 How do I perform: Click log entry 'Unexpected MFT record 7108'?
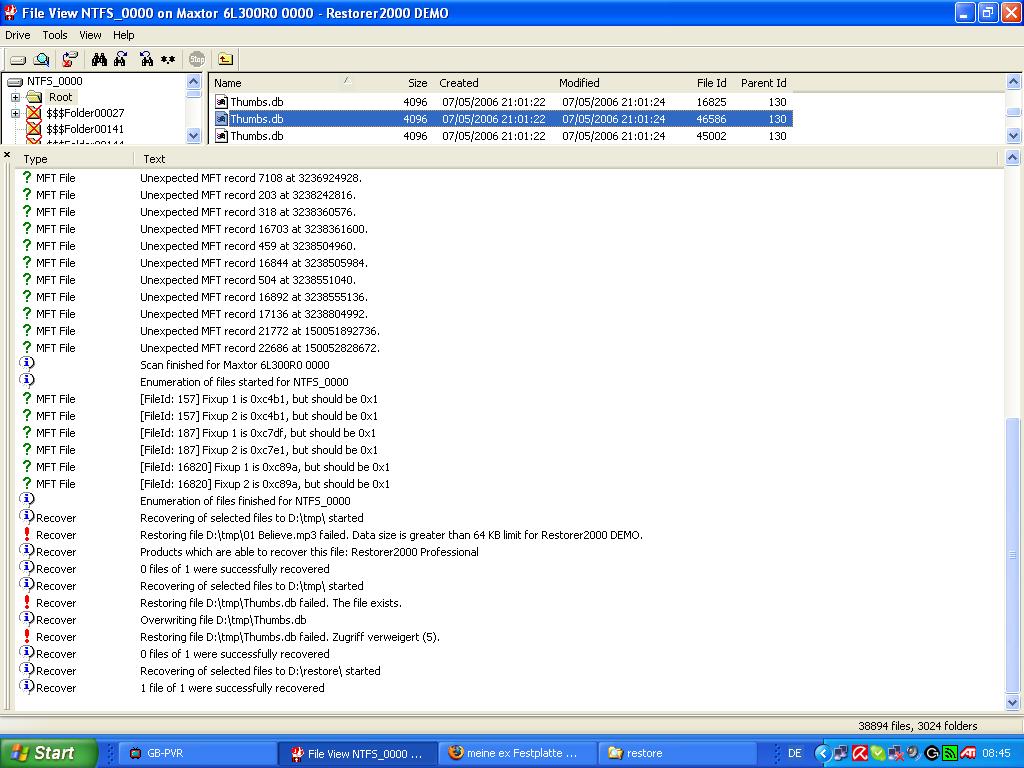click(x=251, y=178)
